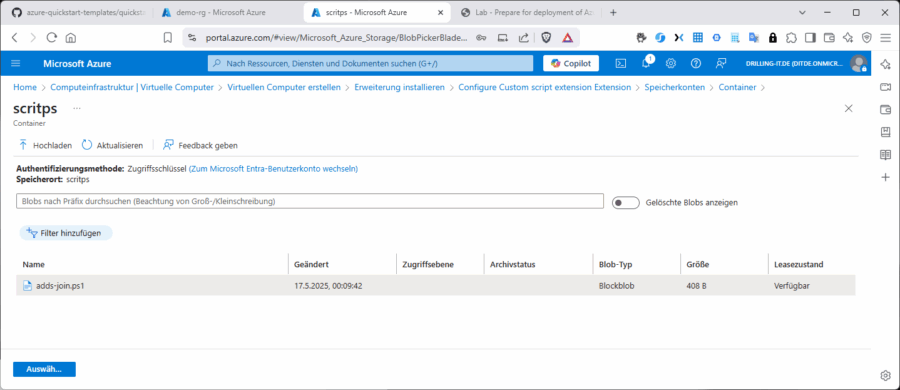
Task: Click the site information icon in address bar
Action: point(192,38)
